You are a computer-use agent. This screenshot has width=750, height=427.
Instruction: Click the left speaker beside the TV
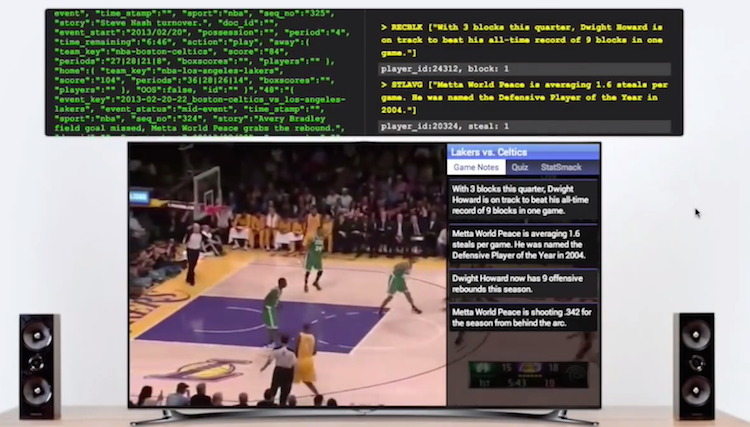(39, 366)
